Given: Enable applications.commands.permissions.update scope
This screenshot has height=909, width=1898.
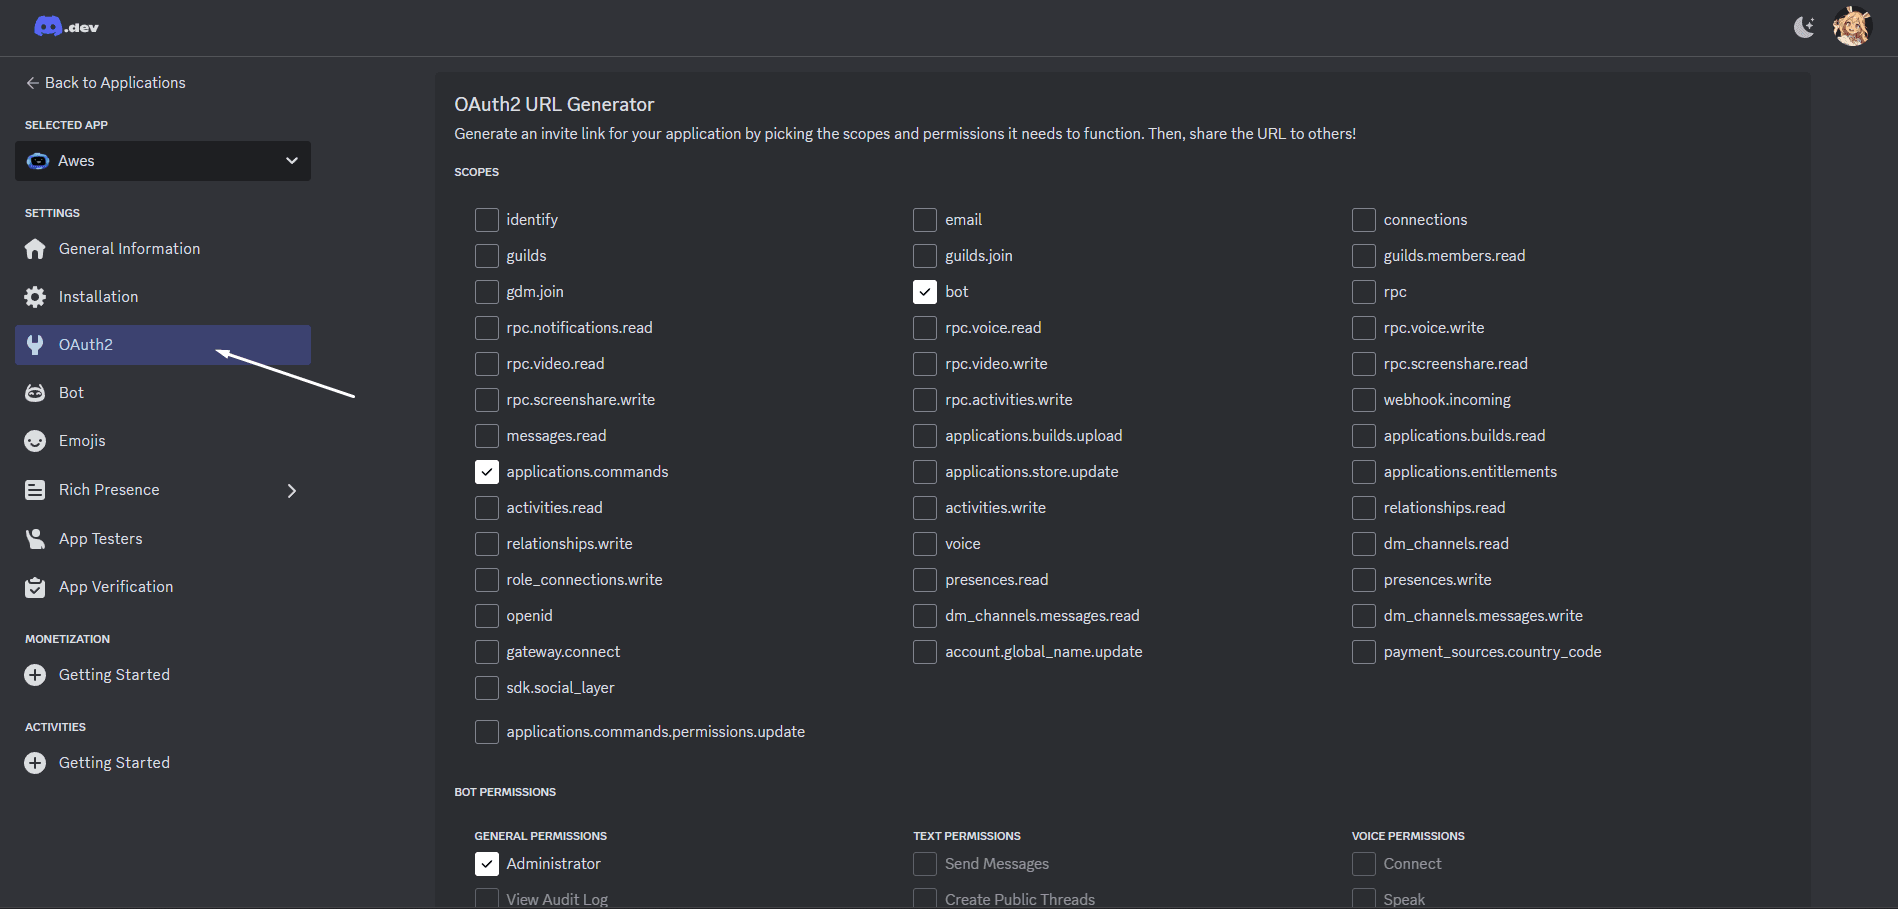Looking at the screenshot, I should pos(487,732).
